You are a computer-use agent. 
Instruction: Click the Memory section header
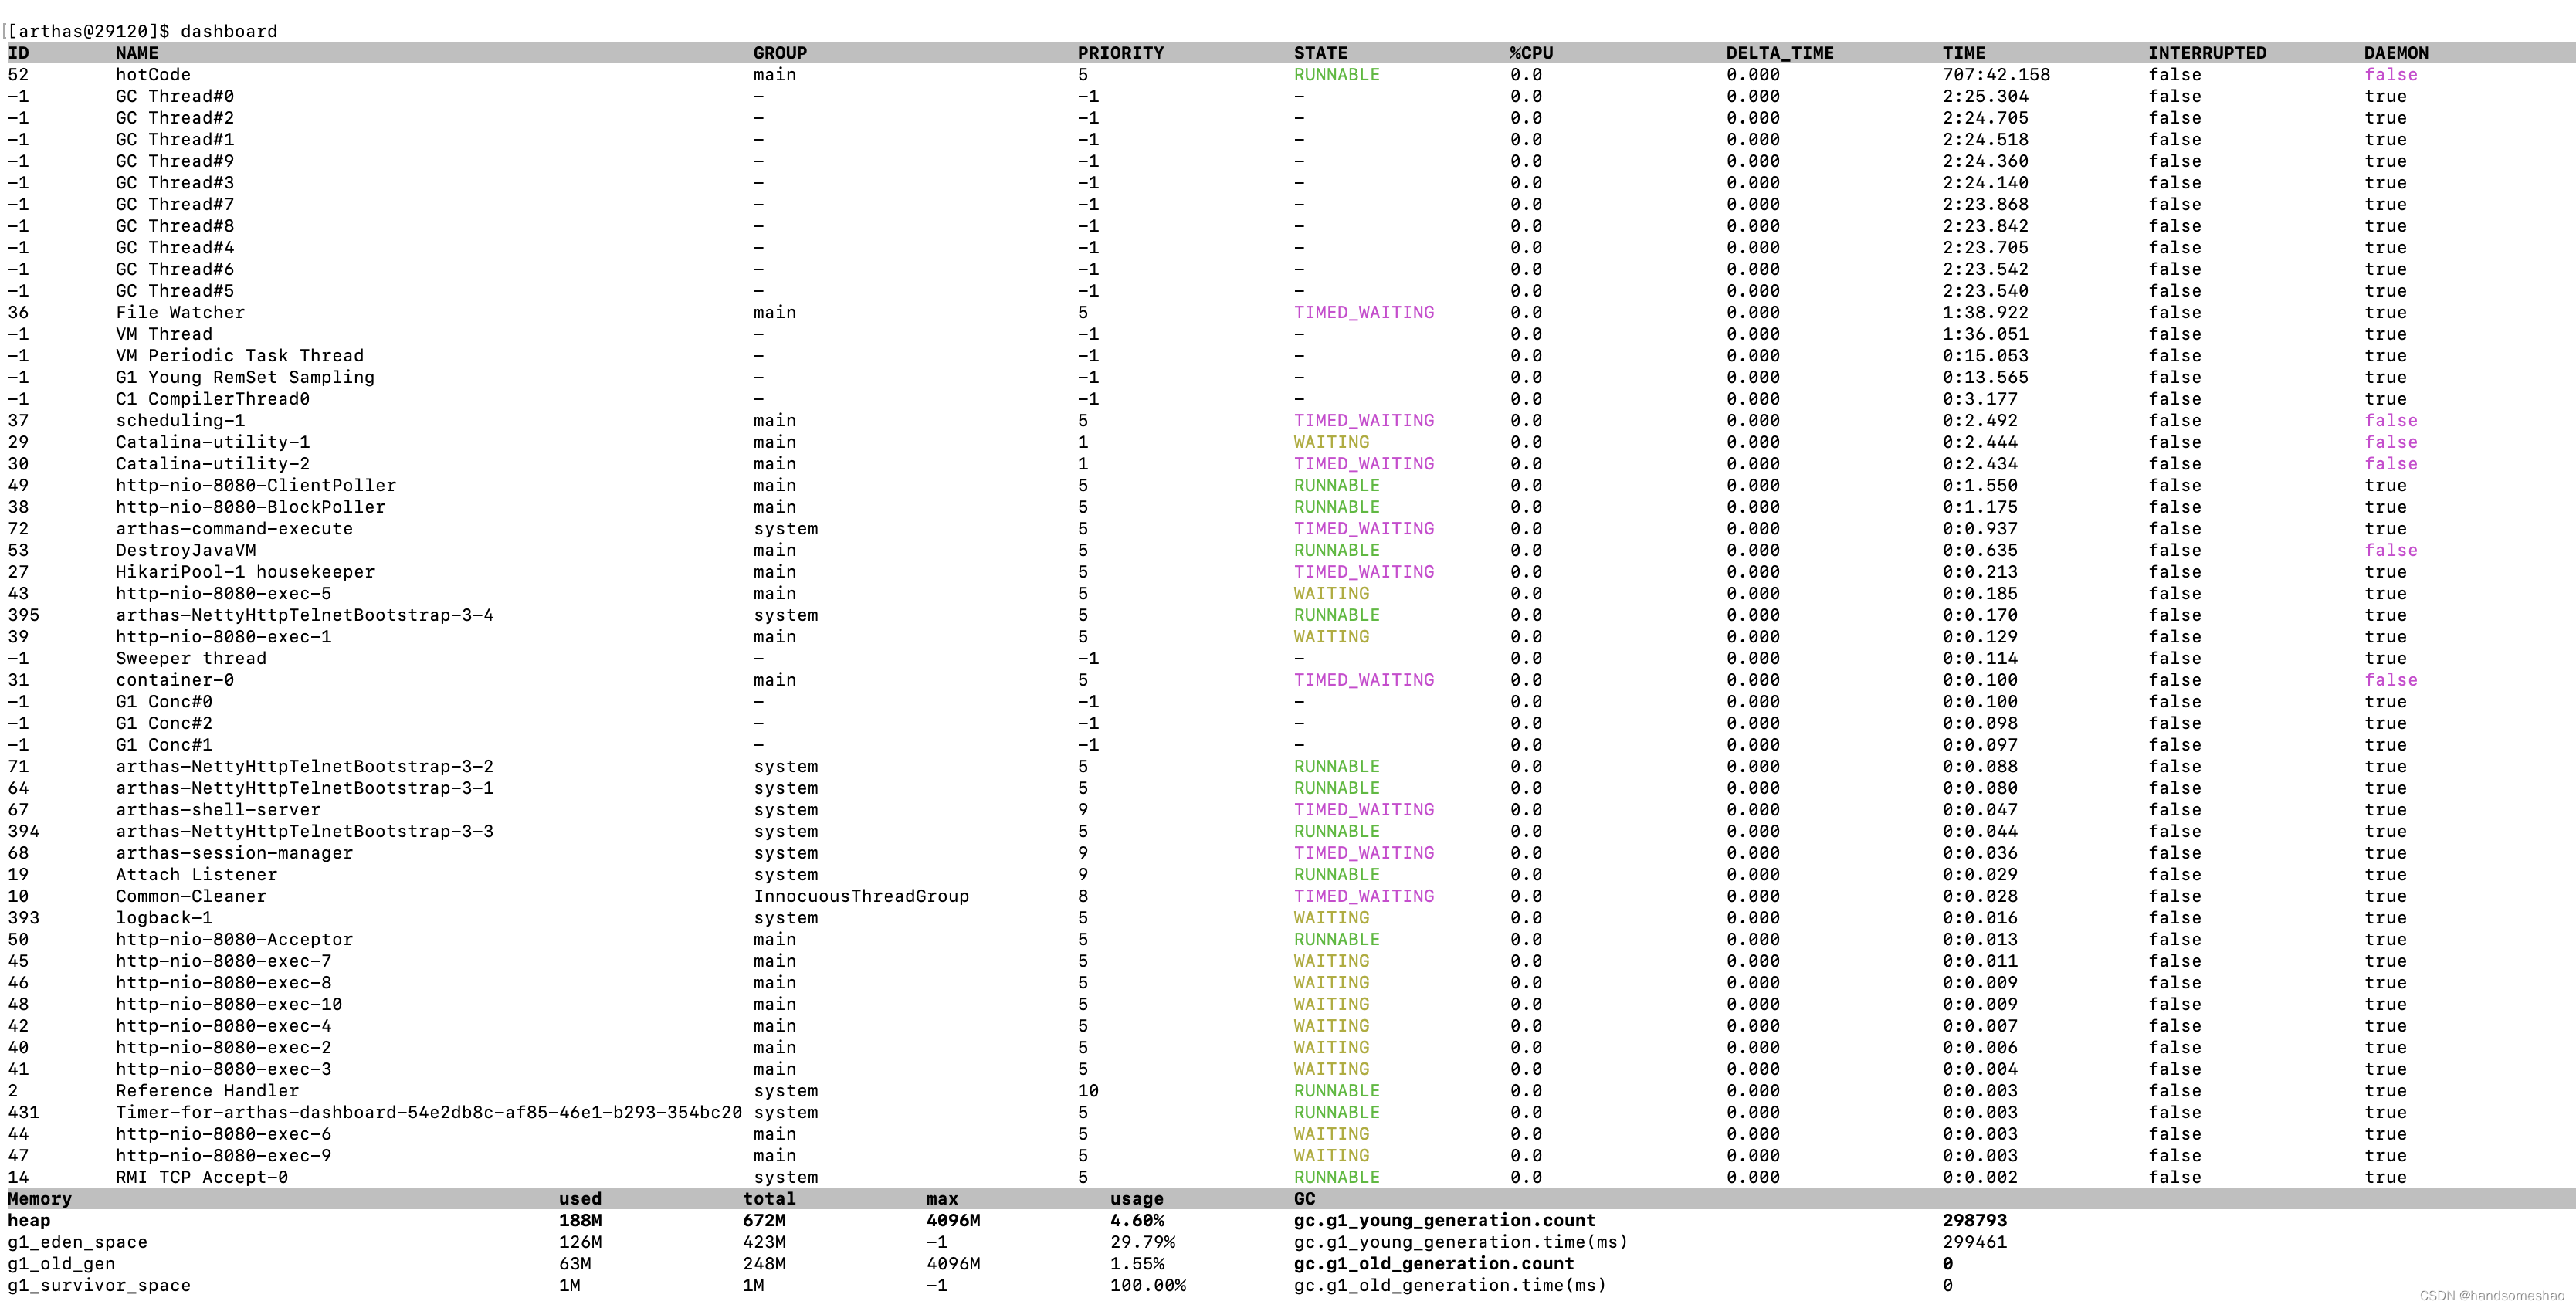click(40, 1199)
